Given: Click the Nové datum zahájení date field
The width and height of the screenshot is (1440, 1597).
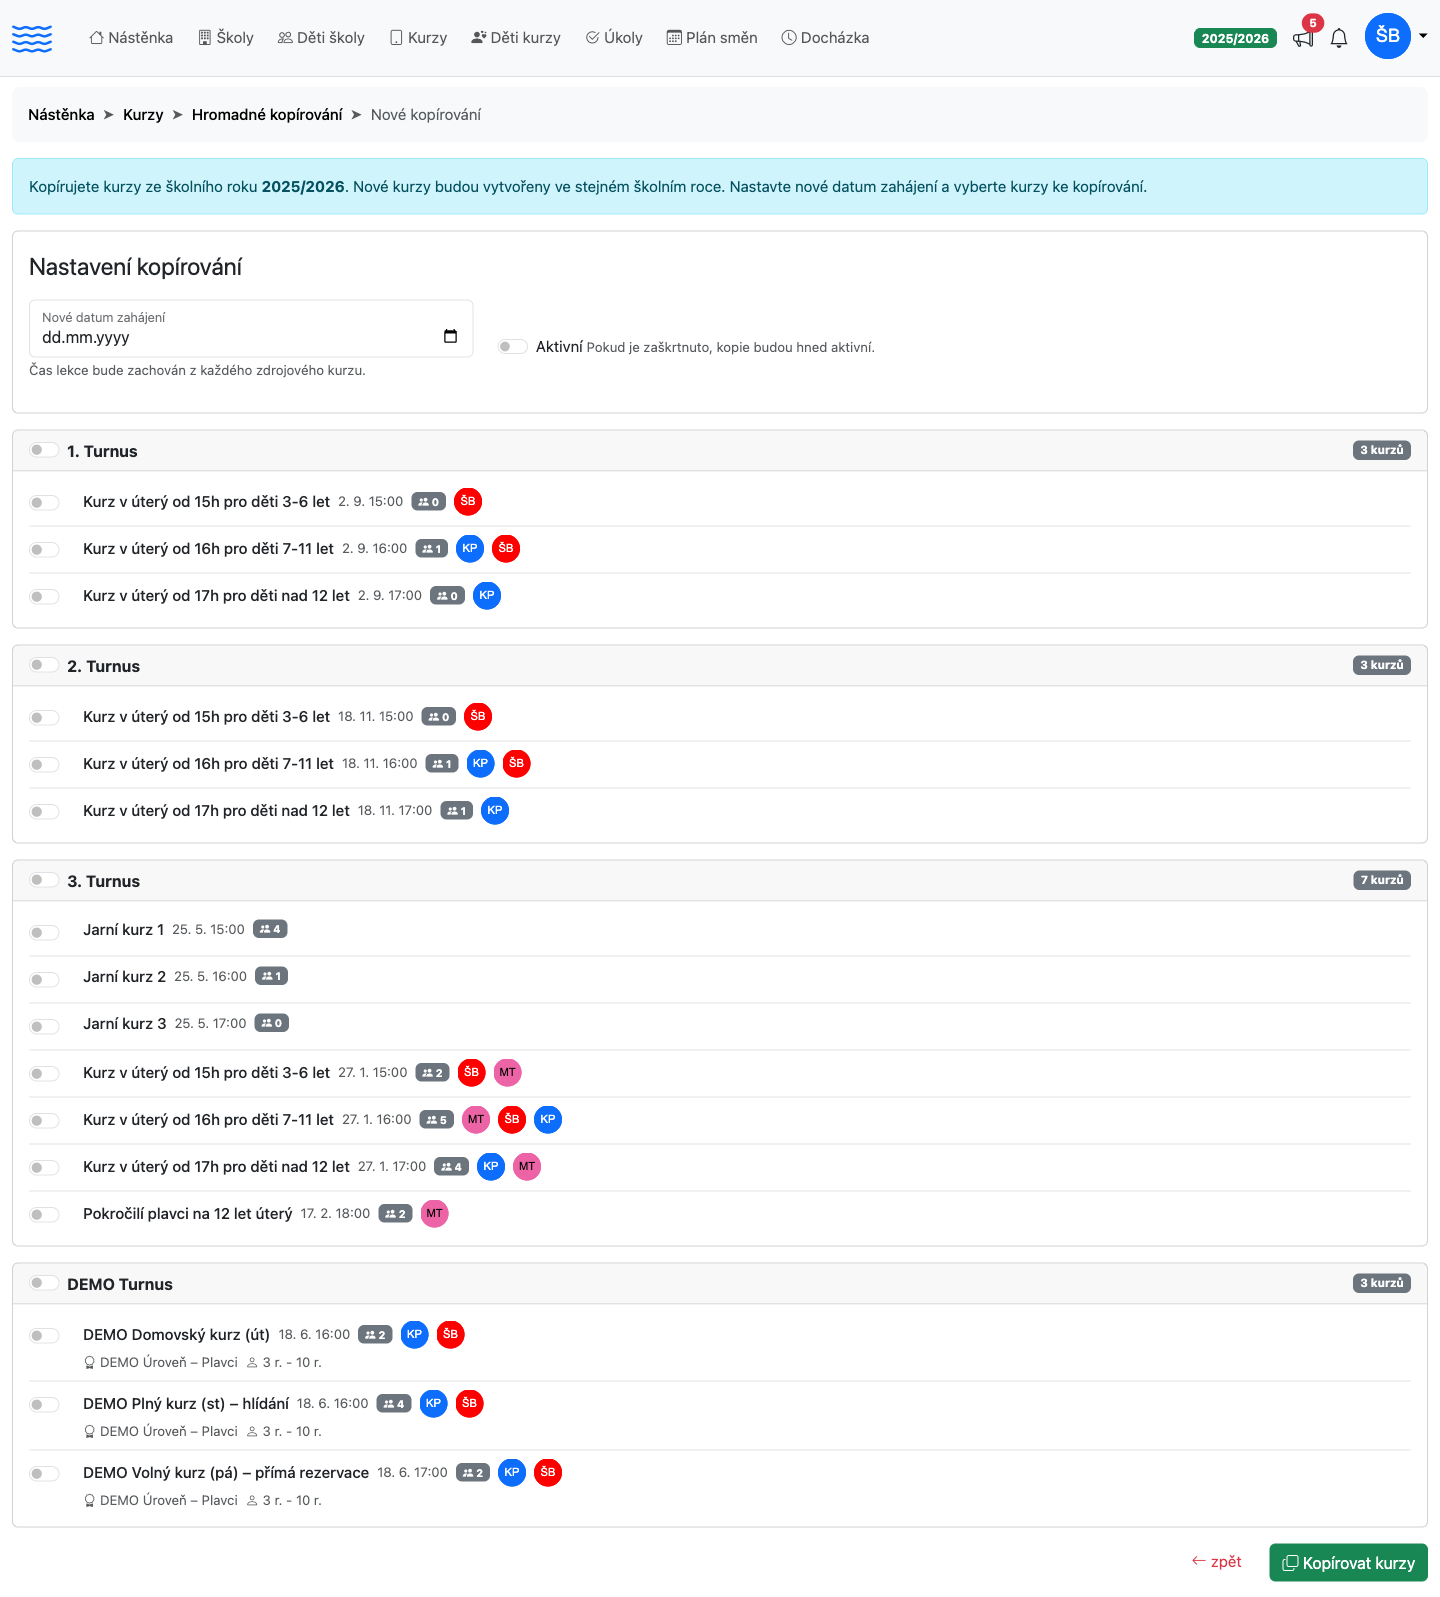Looking at the screenshot, I should click(251, 328).
